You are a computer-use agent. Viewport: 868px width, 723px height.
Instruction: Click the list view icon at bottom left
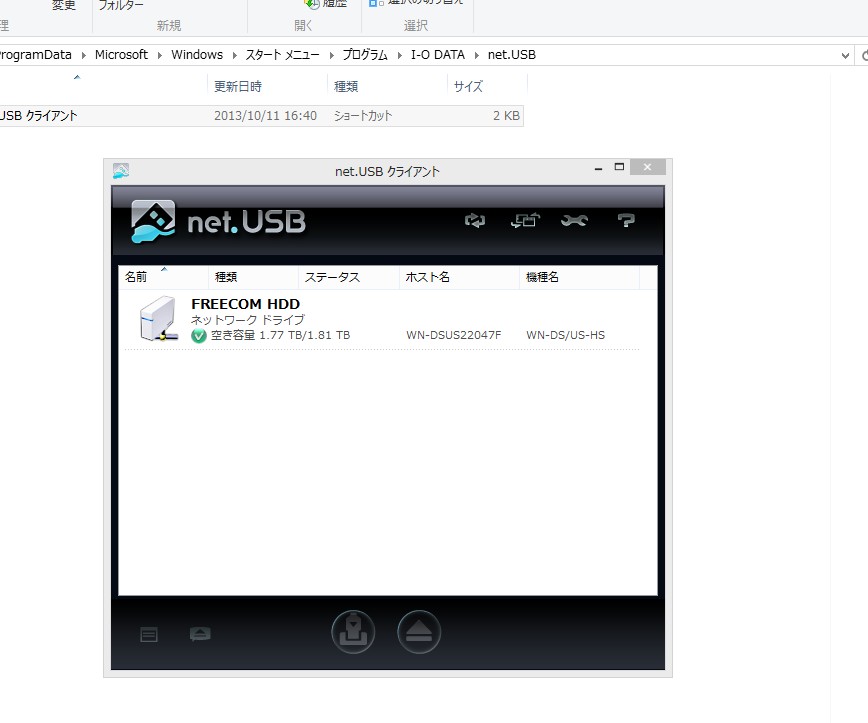[149, 634]
